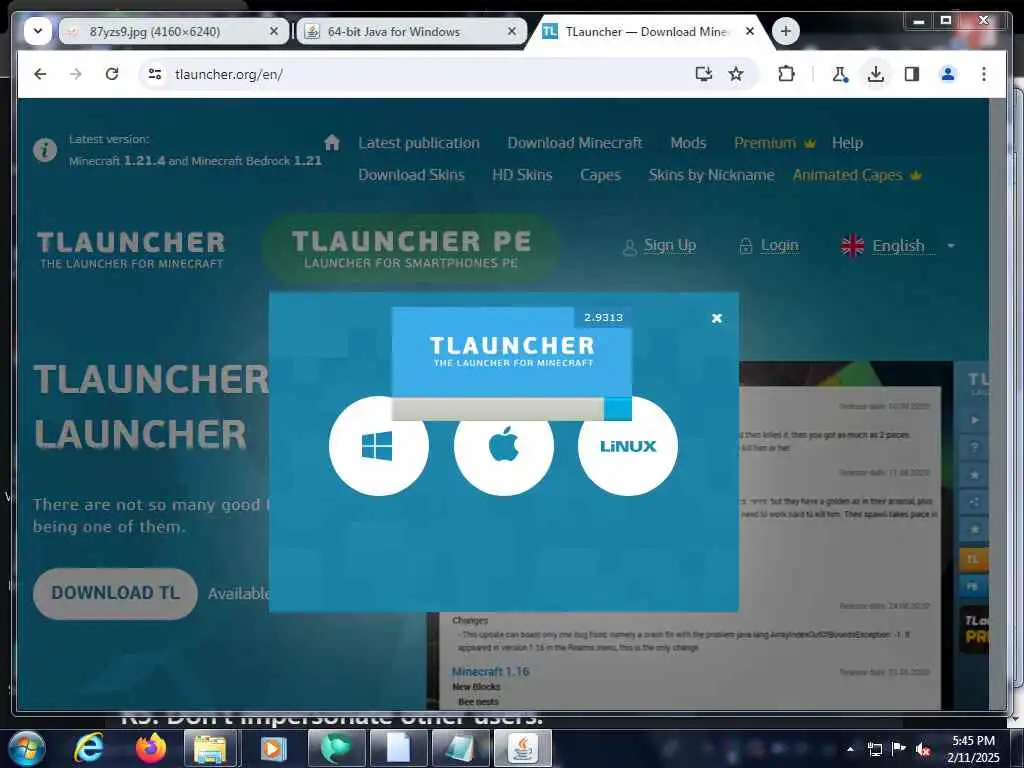Open Windows Explorer folder in taskbar
The height and width of the screenshot is (768, 1024).
(212, 748)
